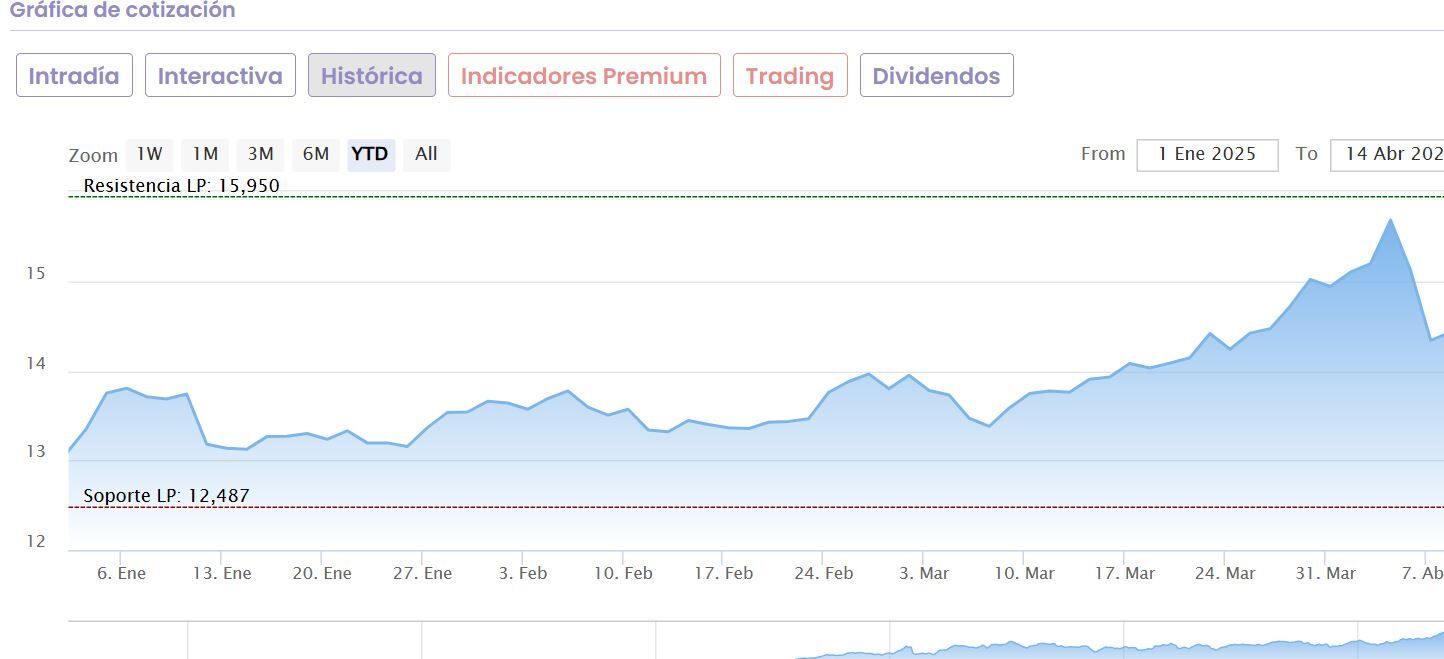
Task: Open the Trading tab
Action: (789, 76)
